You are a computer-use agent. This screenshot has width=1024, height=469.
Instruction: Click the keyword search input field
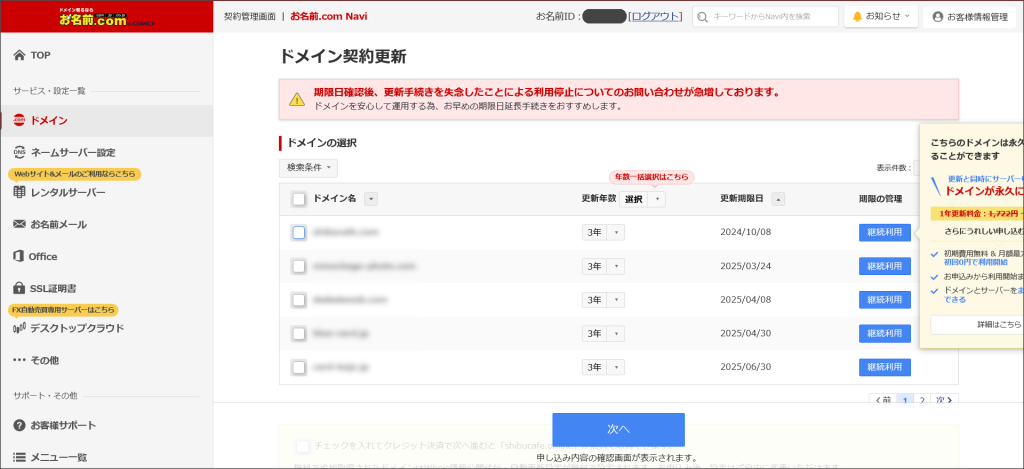(x=765, y=17)
